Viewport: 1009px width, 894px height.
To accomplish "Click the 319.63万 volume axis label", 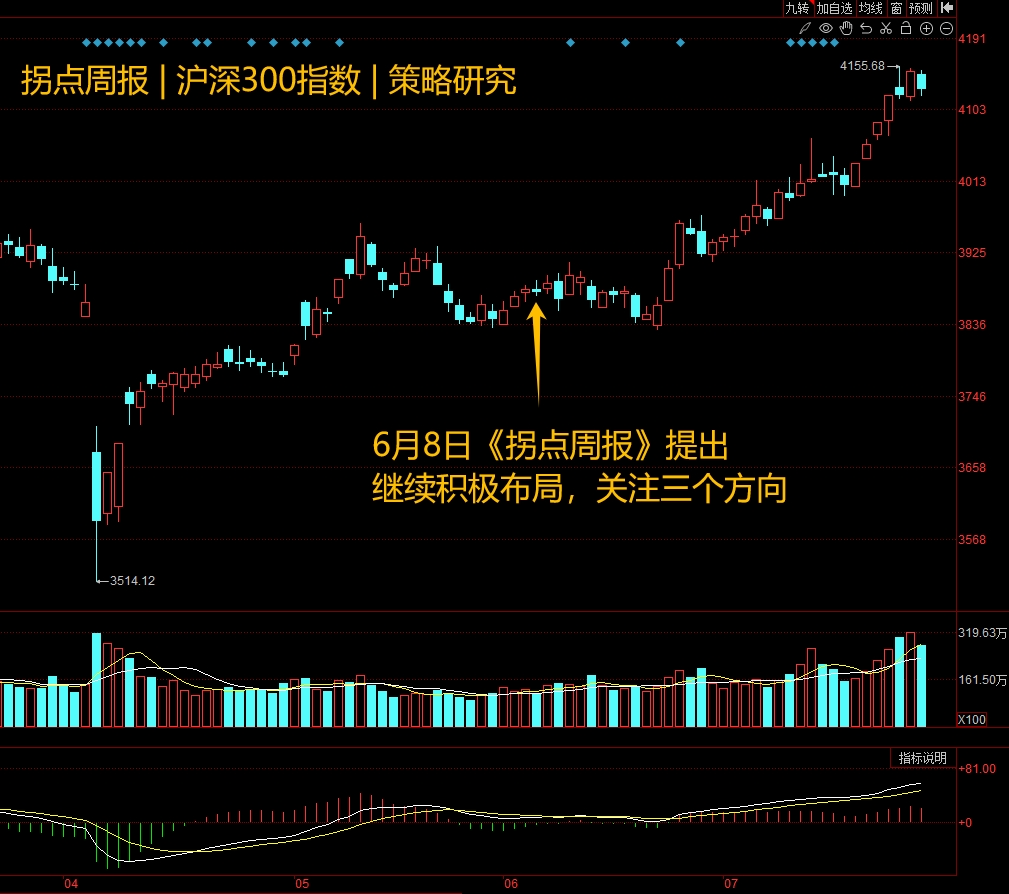I will 983,633.
